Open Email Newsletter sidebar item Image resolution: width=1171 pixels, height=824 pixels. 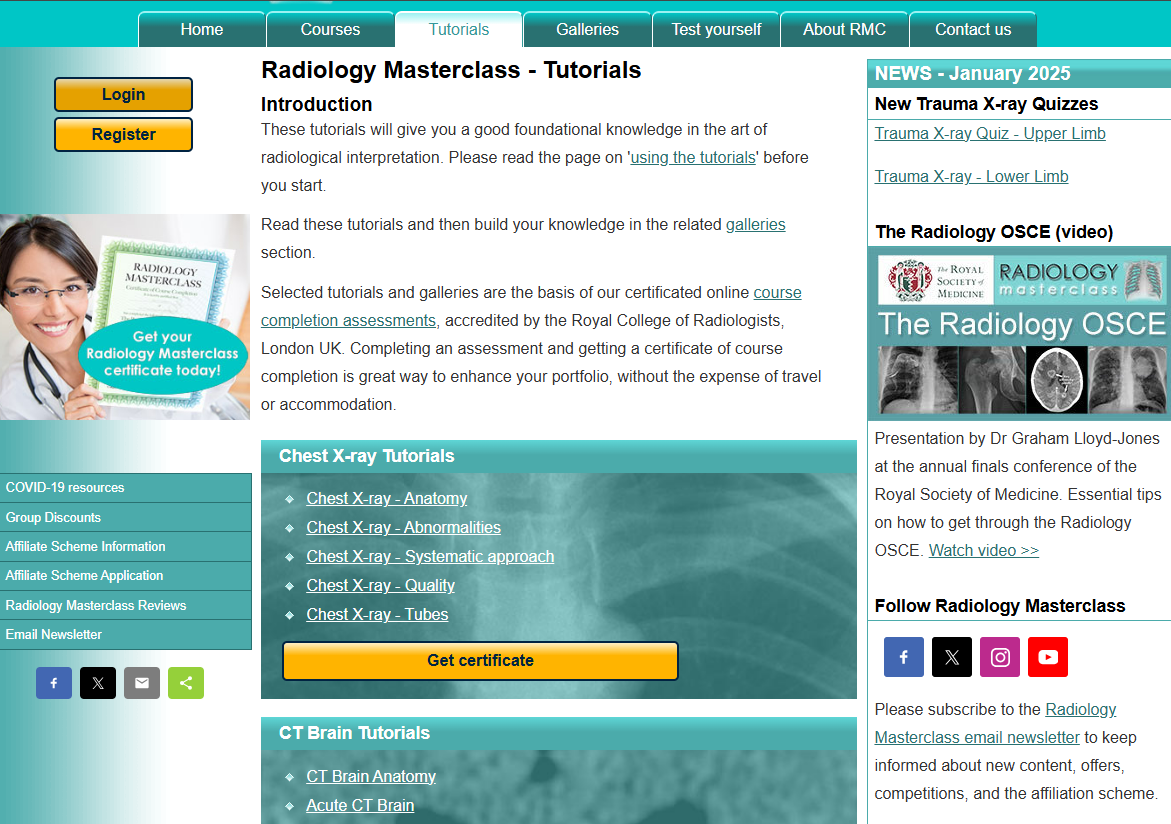(125, 634)
